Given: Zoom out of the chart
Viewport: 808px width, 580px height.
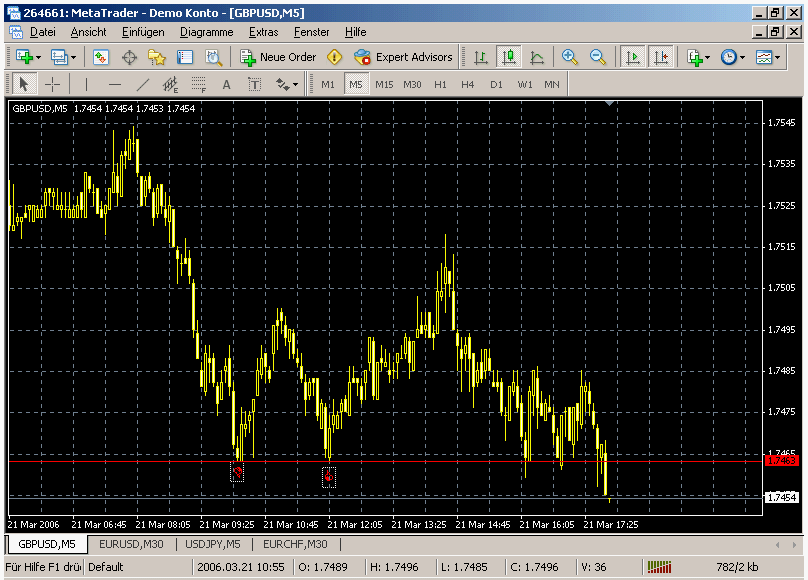Looking at the screenshot, I should tap(598, 57).
